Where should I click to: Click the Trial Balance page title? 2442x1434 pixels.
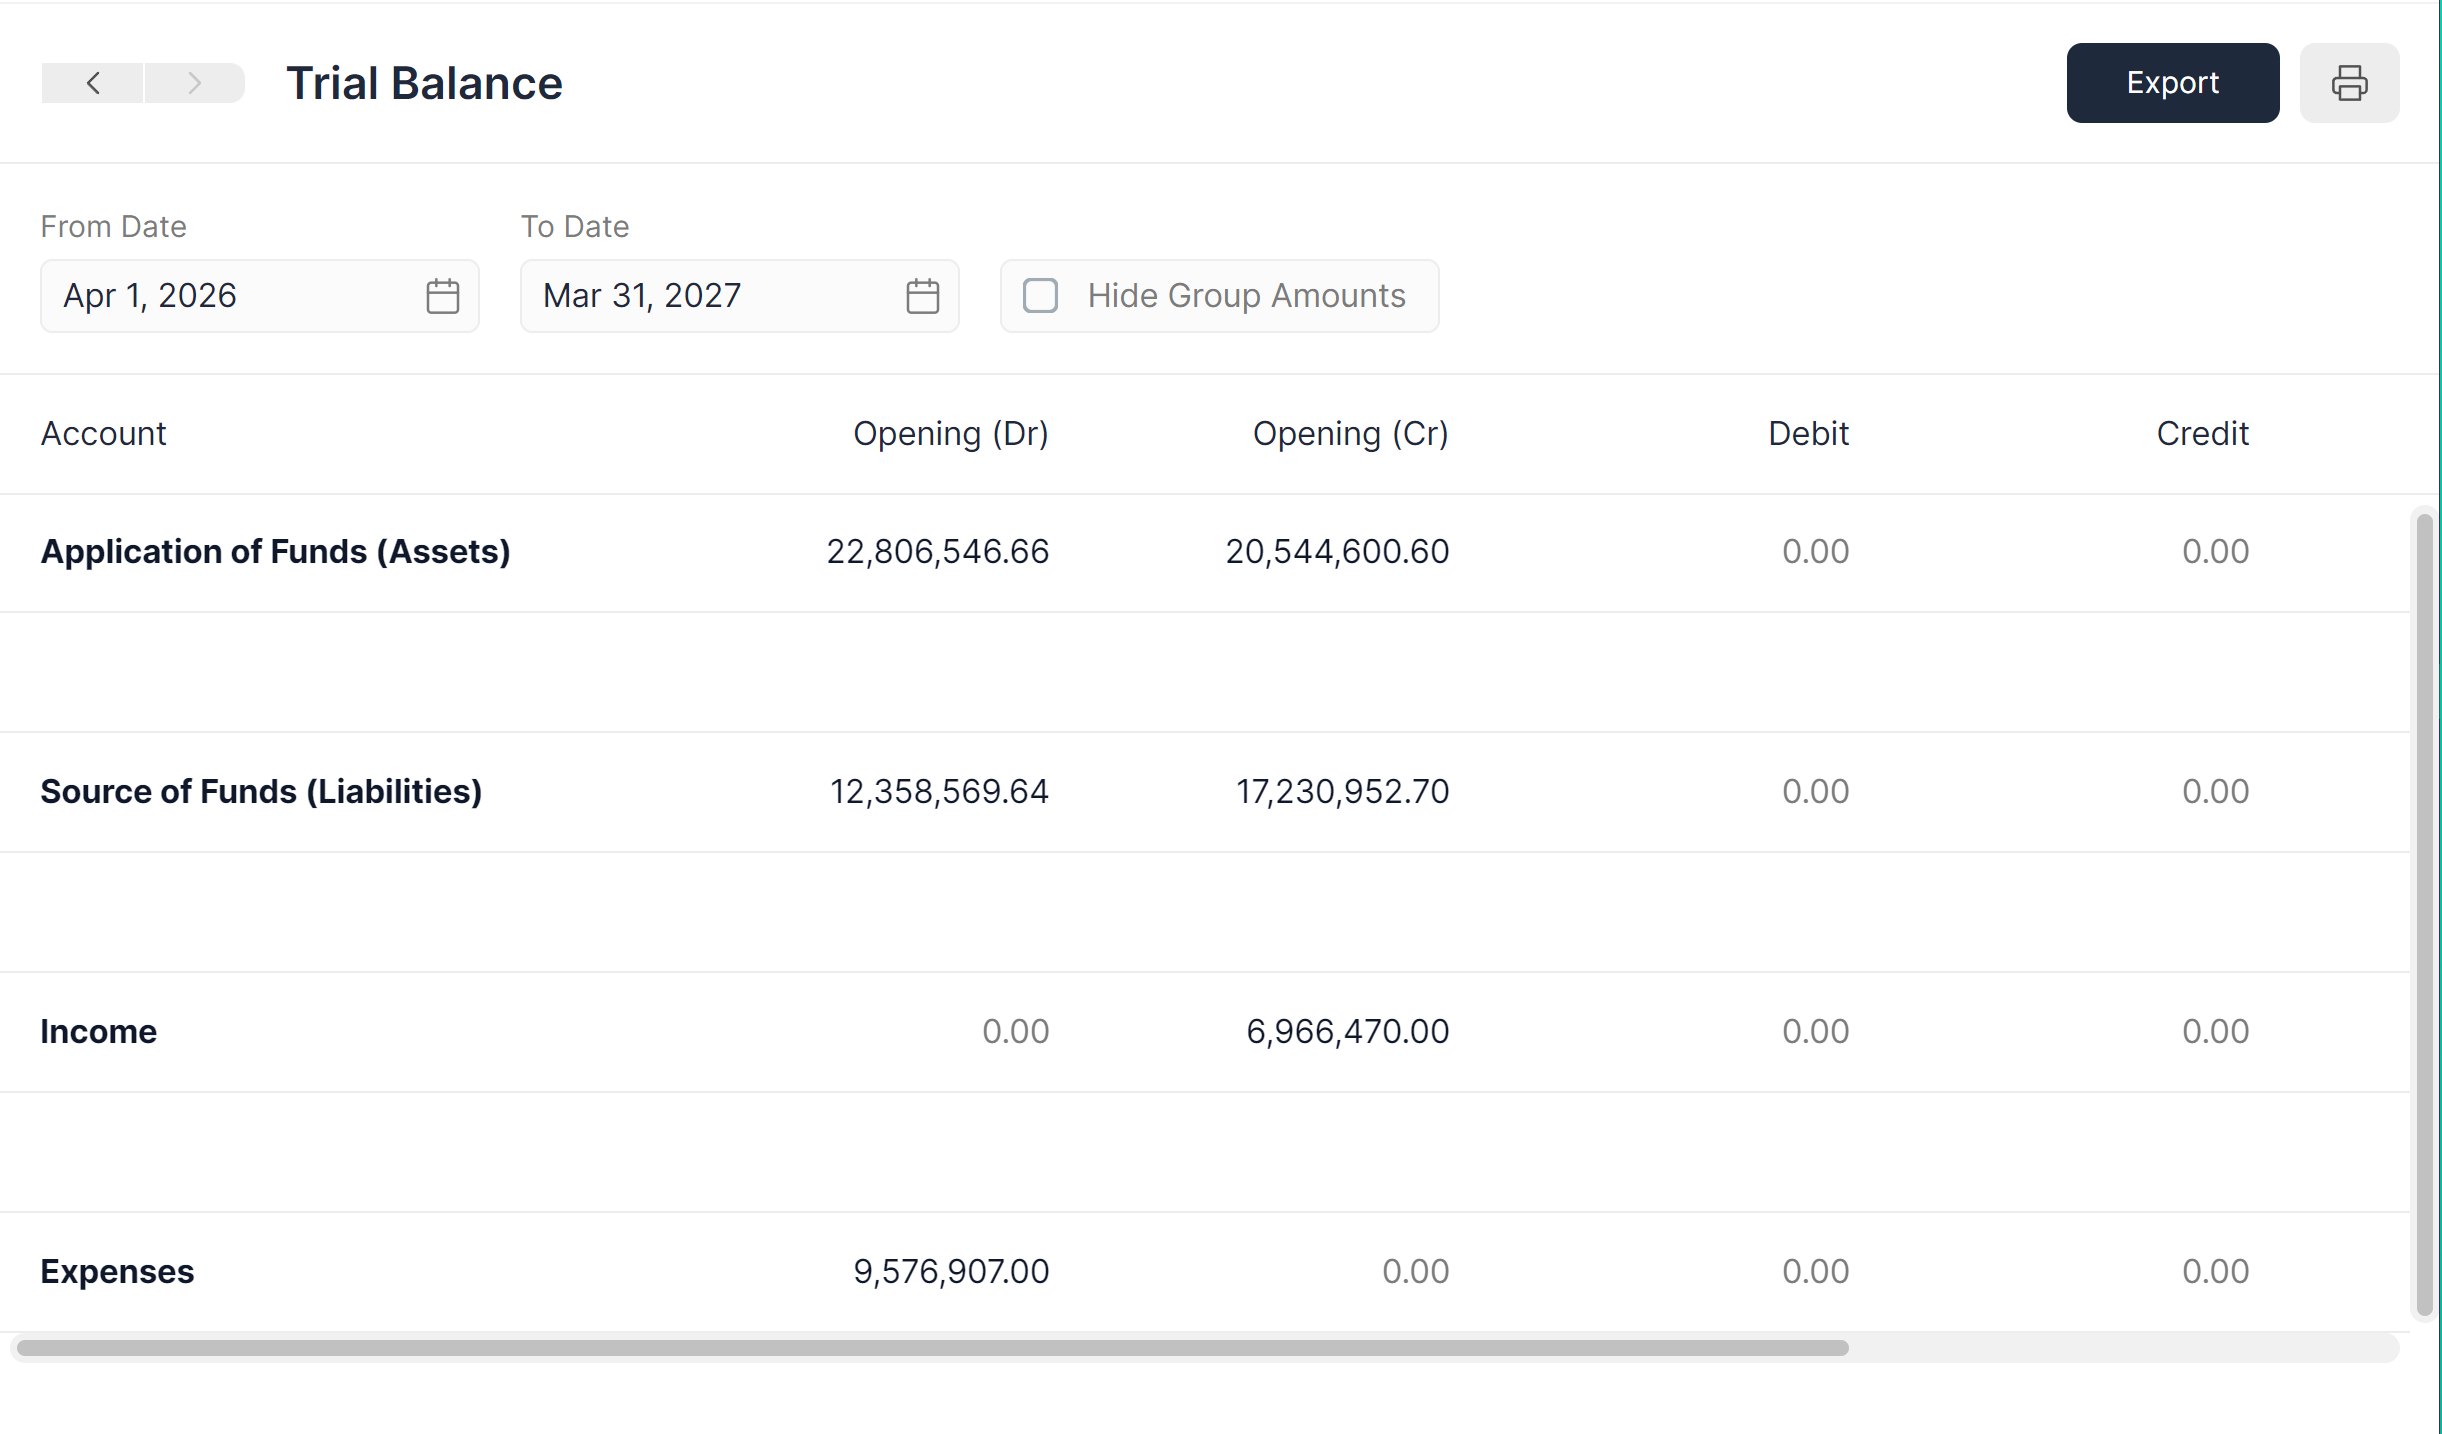click(x=424, y=83)
